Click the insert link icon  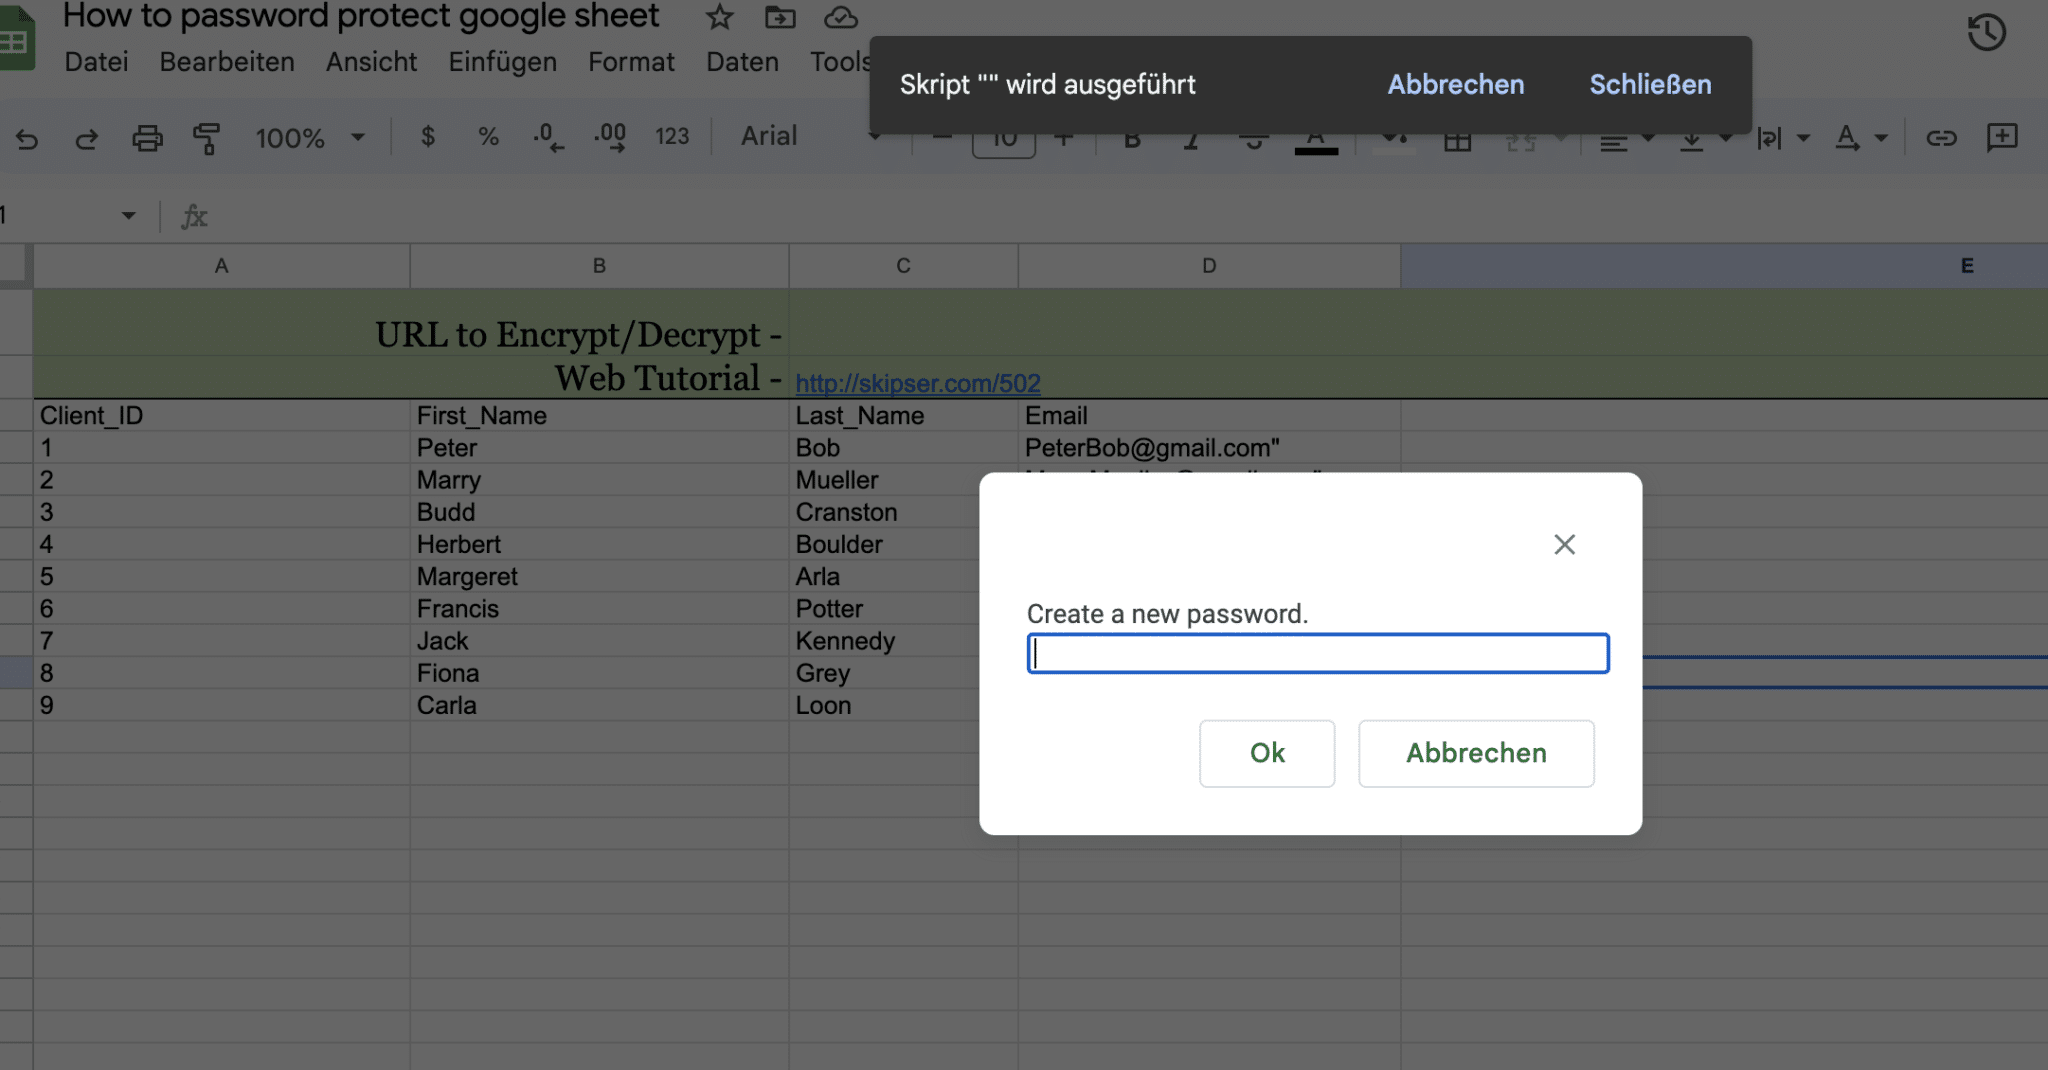pos(1941,138)
